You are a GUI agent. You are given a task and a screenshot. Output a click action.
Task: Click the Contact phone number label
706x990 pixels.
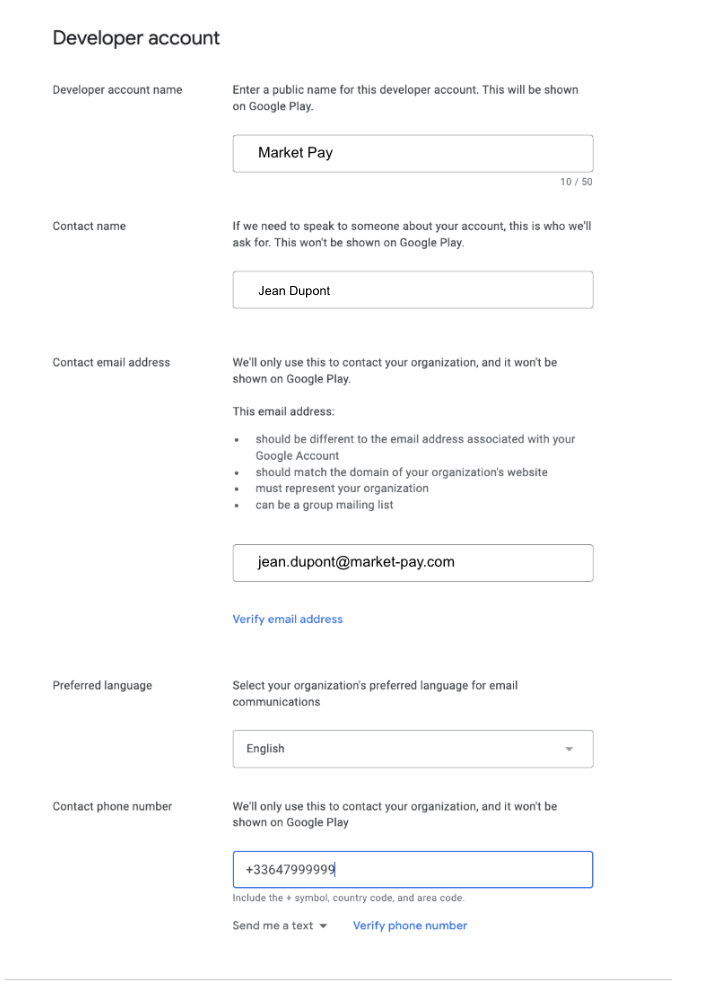[112, 806]
